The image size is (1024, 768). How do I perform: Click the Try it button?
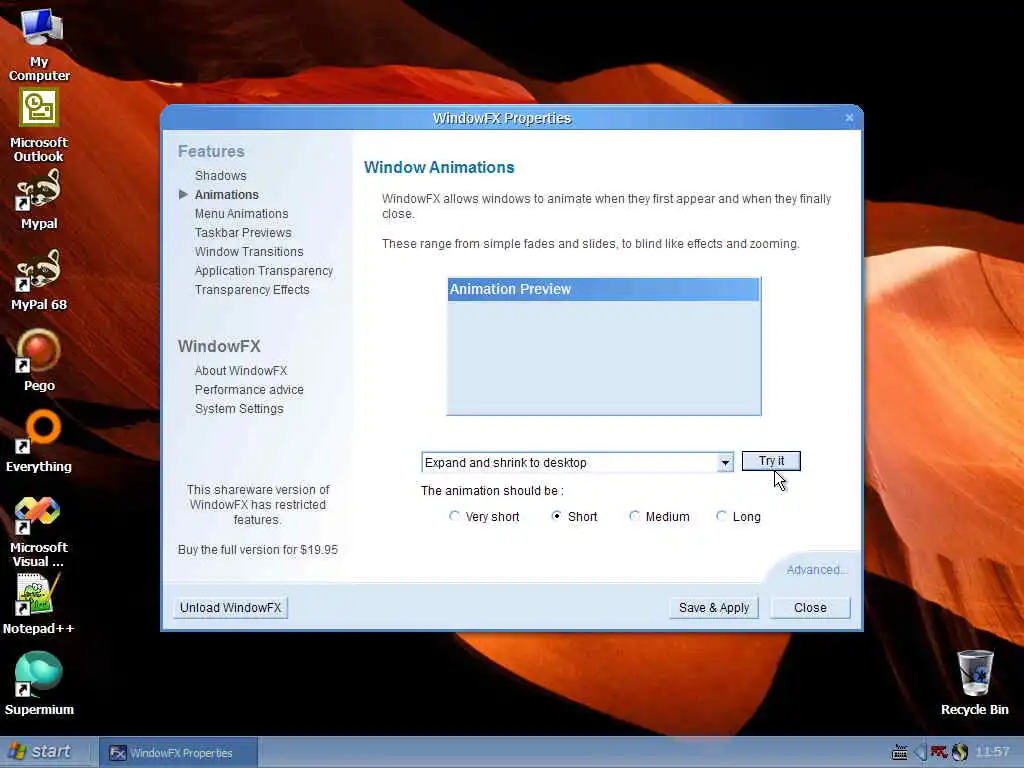(771, 460)
